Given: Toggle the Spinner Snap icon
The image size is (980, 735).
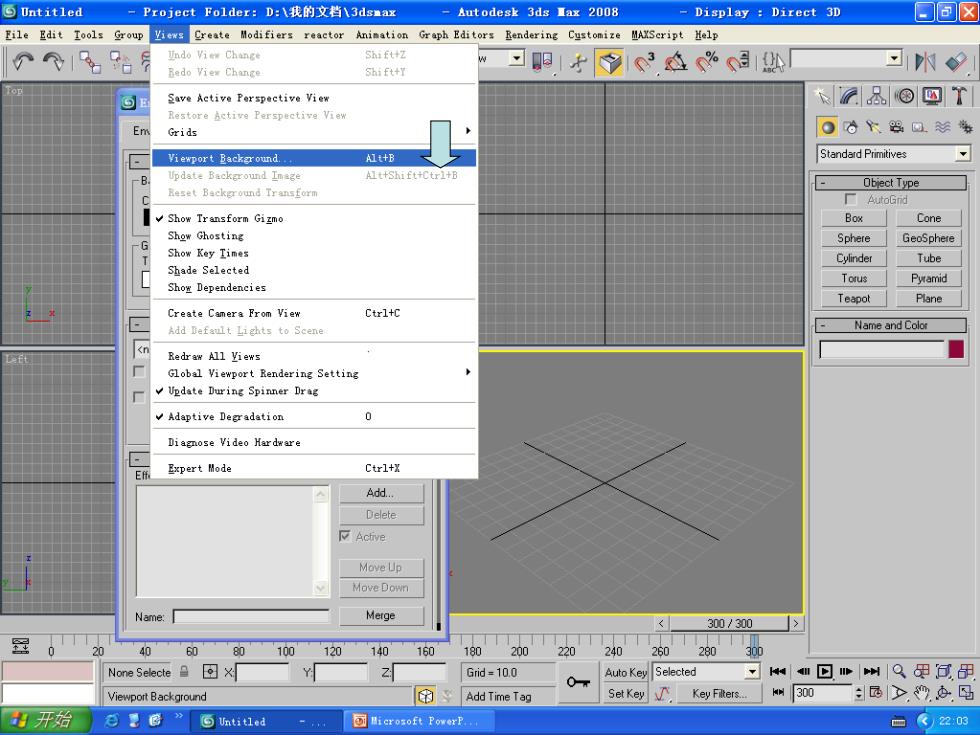Looking at the screenshot, I should (x=738, y=62).
